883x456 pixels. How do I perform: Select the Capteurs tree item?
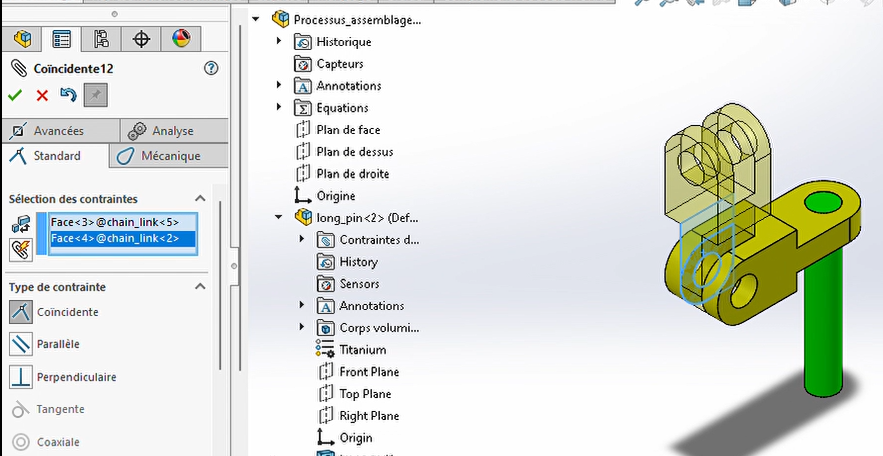click(340, 64)
